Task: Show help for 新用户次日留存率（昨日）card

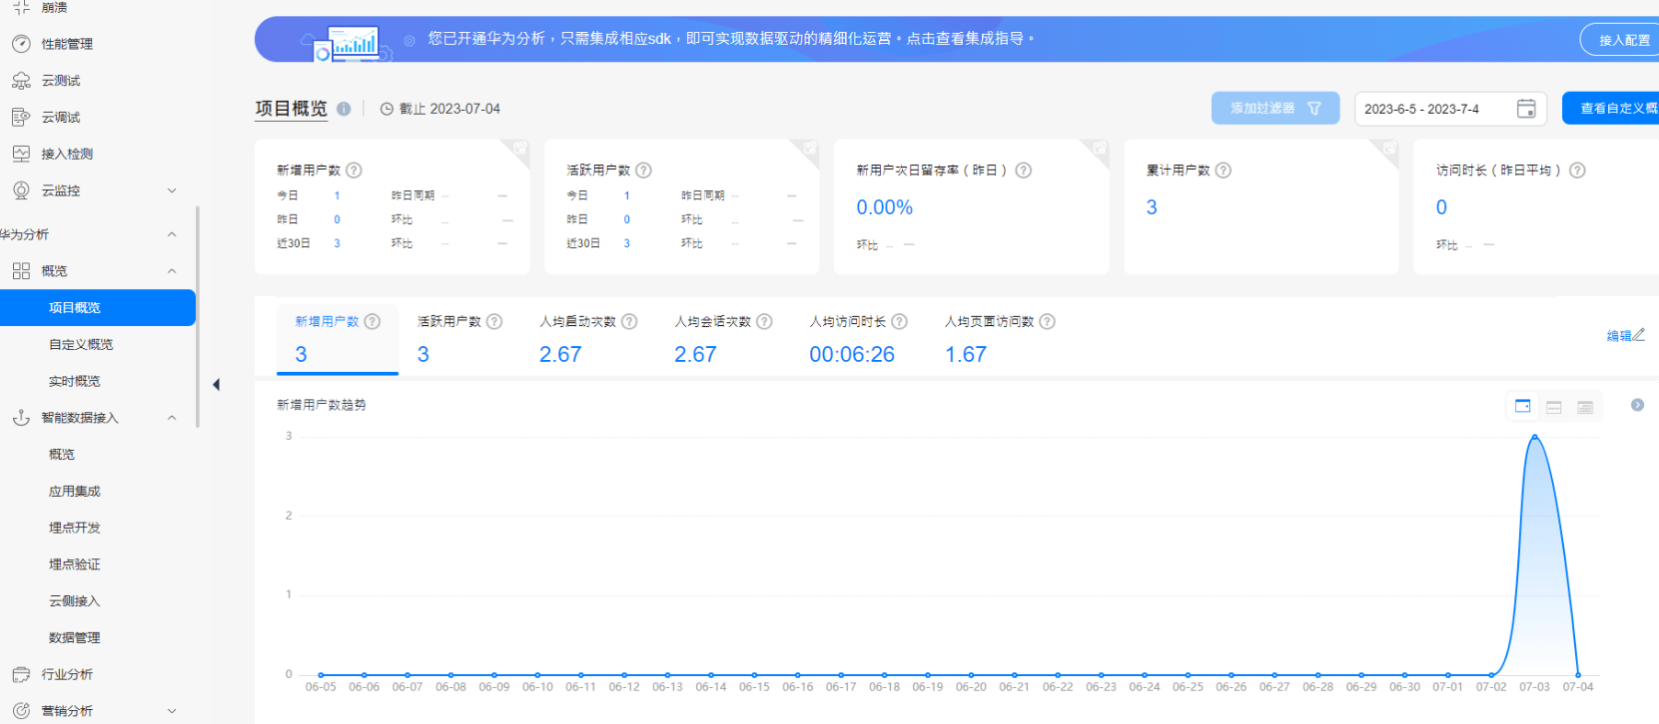Action: tap(1024, 170)
